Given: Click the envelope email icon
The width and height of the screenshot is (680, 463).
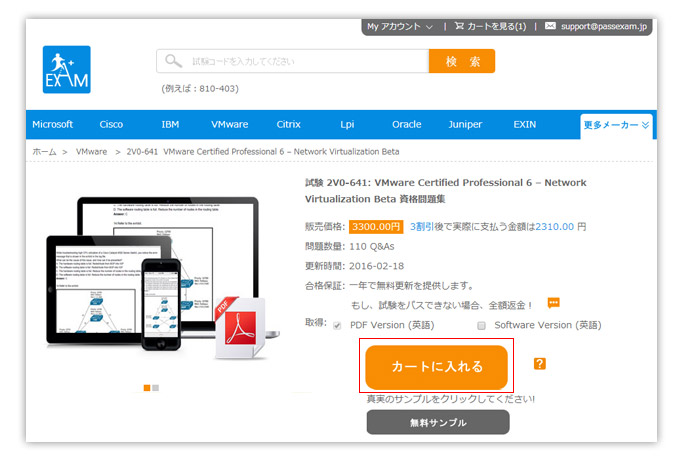Looking at the screenshot, I should [x=550, y=26].
